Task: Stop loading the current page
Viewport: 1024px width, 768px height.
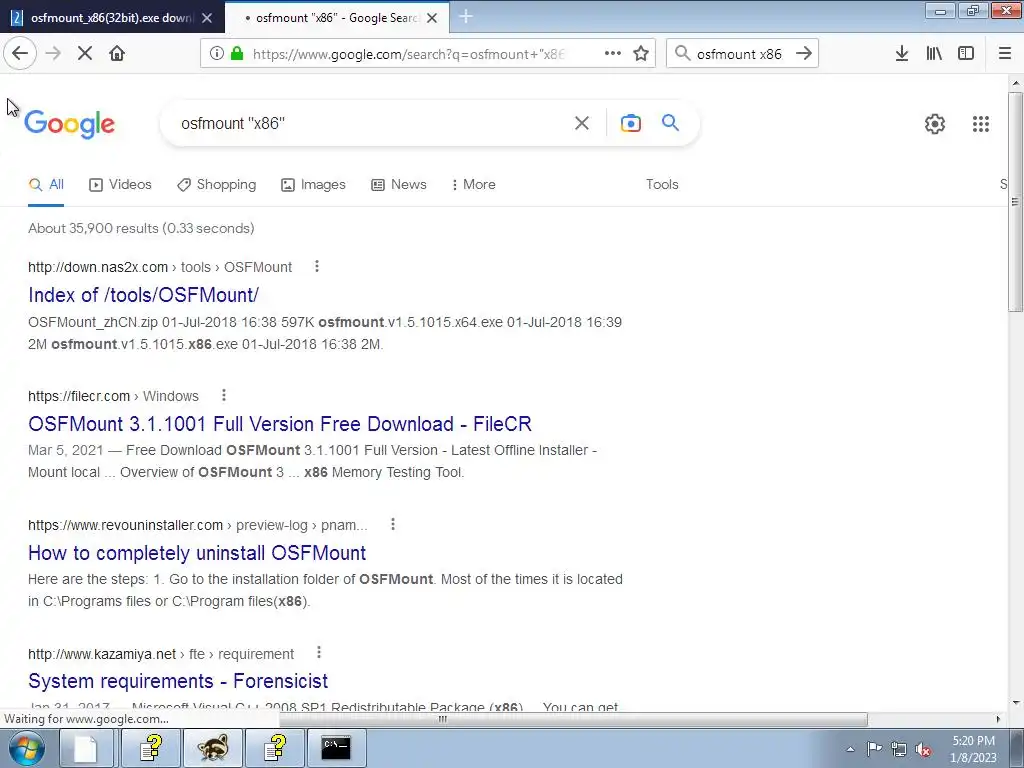Action: pyautogui.click(x=85, y=54)
